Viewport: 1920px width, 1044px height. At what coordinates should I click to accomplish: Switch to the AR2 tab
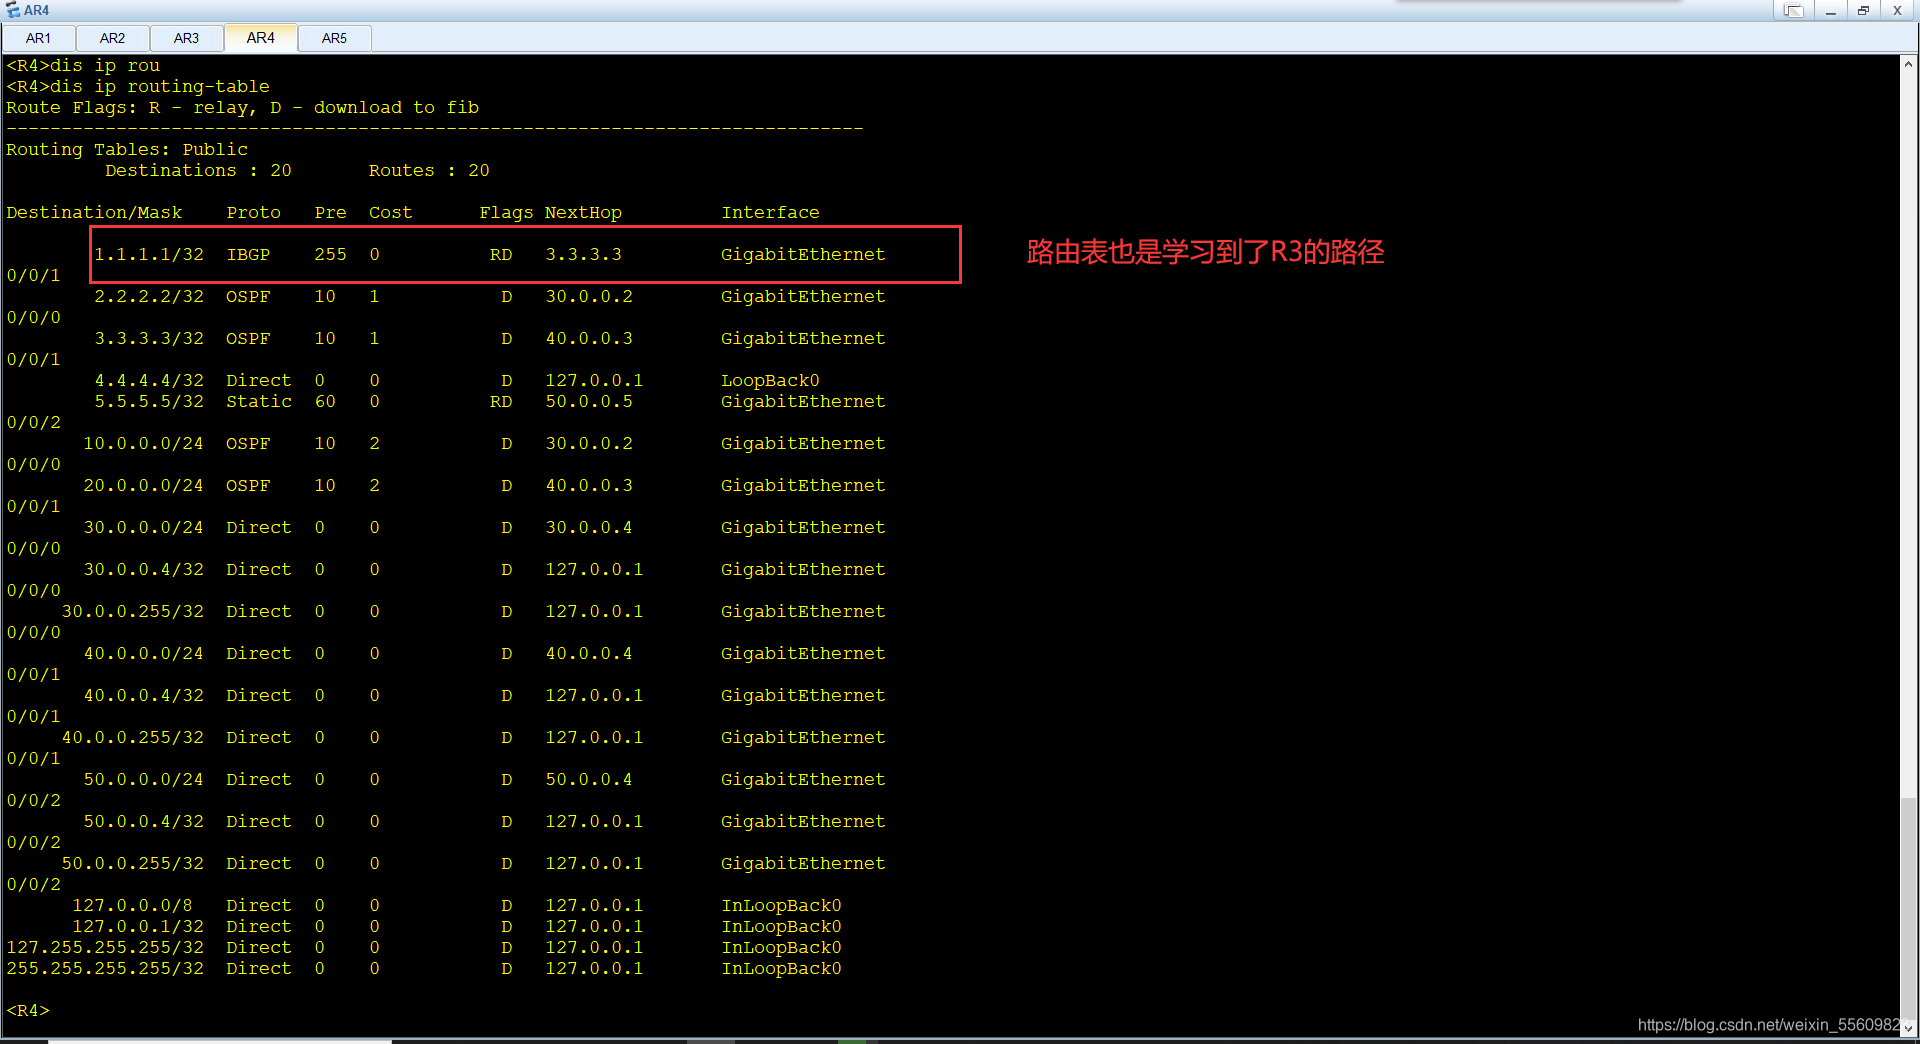pyautogui.click(x=113, y=38)
